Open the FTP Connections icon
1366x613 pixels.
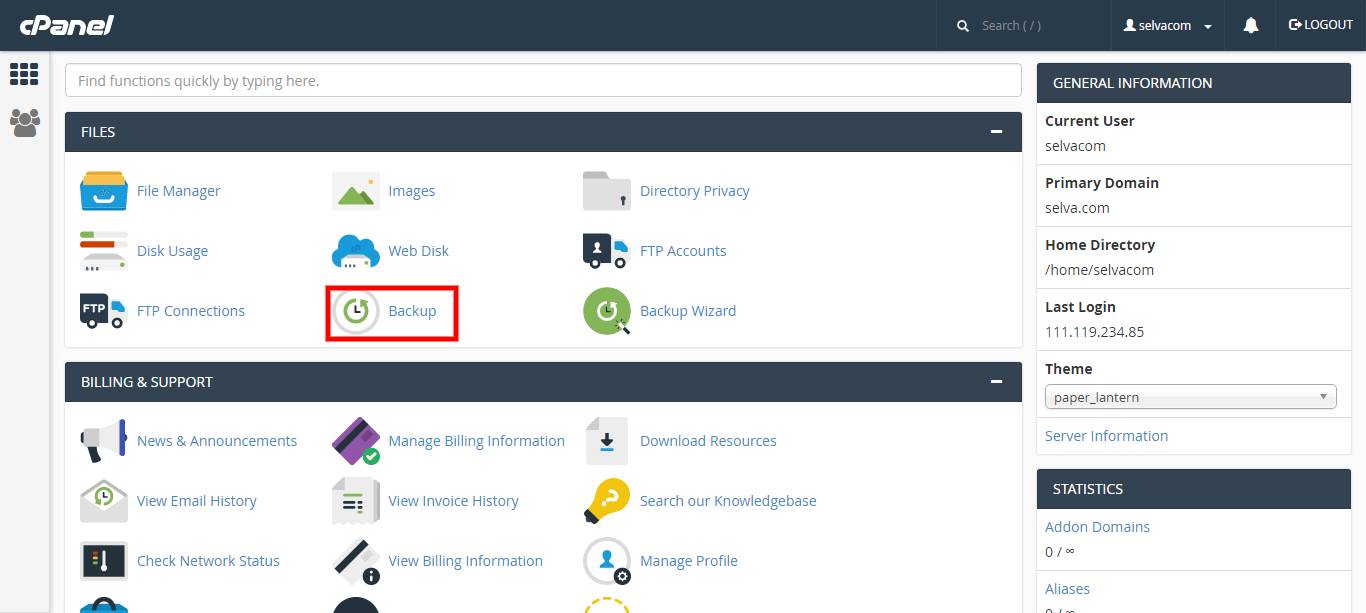point(104,311)
